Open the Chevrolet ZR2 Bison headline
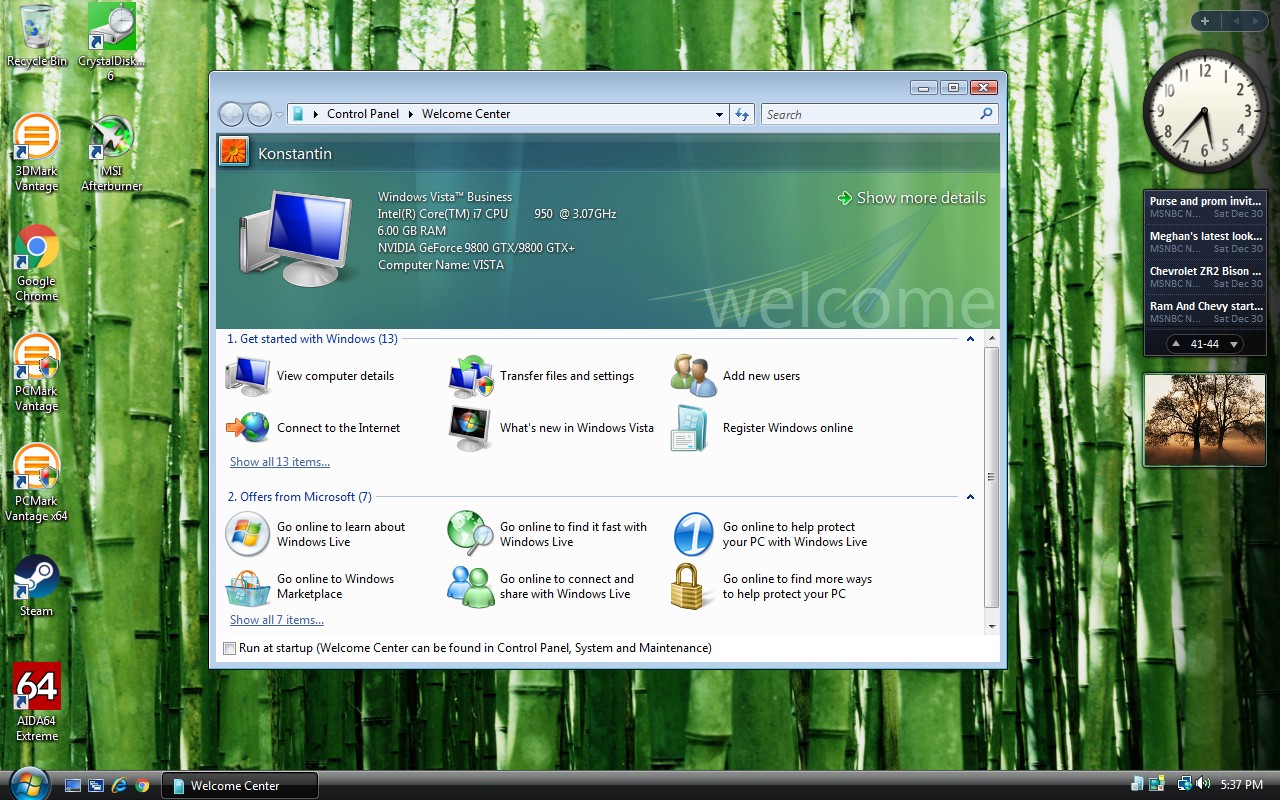 (1205, 277)
